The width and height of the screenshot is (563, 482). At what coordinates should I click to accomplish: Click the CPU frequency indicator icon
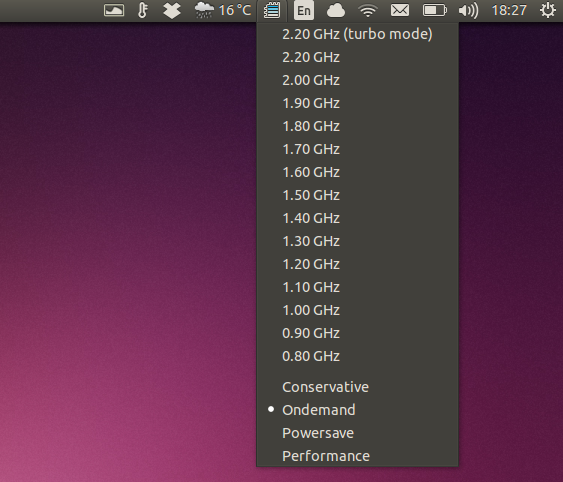pos(272,10)
